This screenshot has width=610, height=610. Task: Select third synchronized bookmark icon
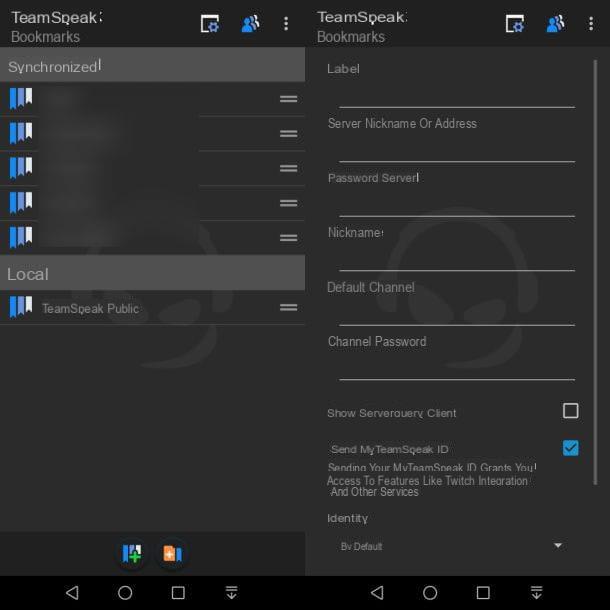pyautogui.click(x=21, y=168)
